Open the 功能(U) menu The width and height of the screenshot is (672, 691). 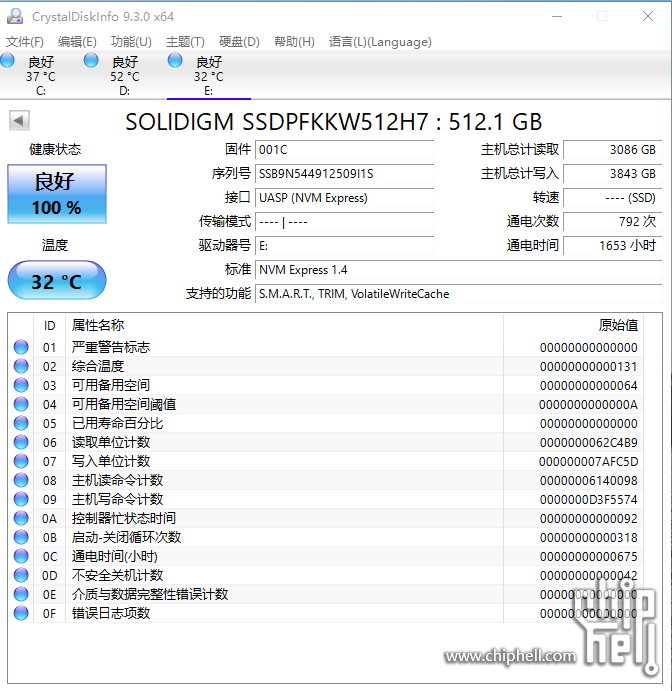coord(131,42)
